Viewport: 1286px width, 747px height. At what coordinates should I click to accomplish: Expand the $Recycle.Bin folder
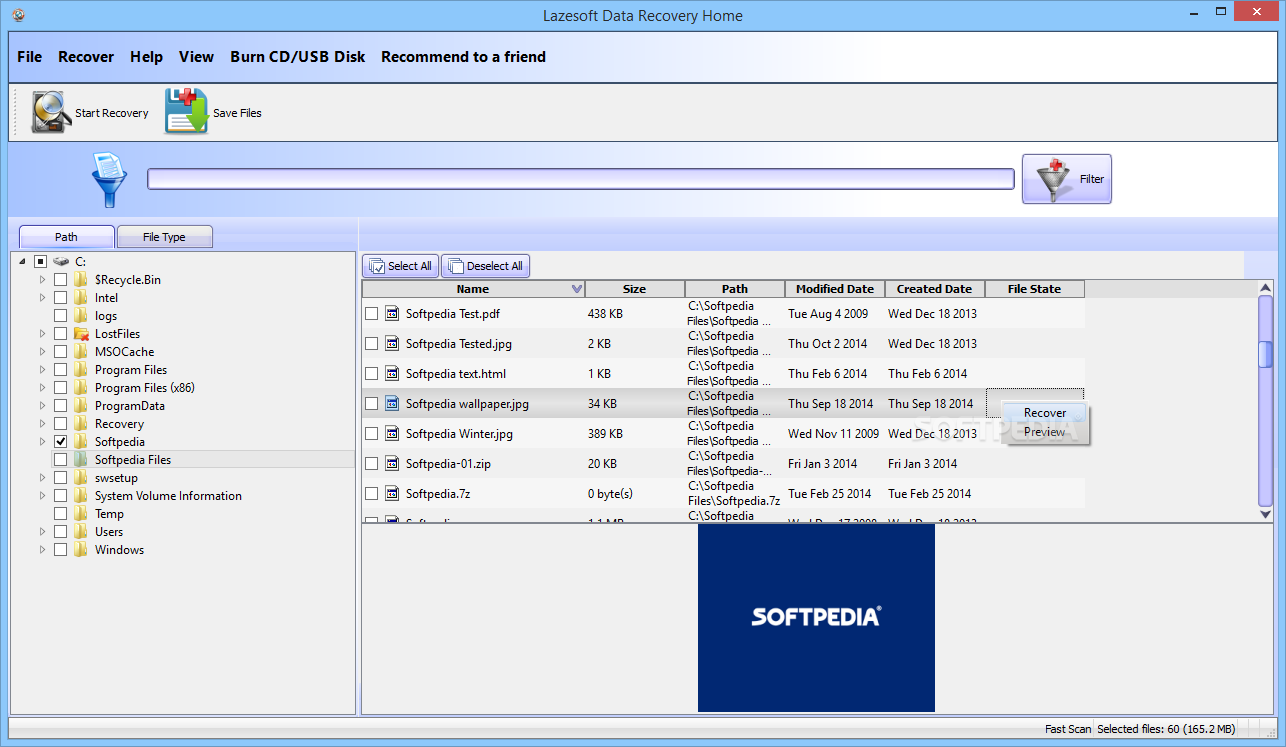(42, 279)
